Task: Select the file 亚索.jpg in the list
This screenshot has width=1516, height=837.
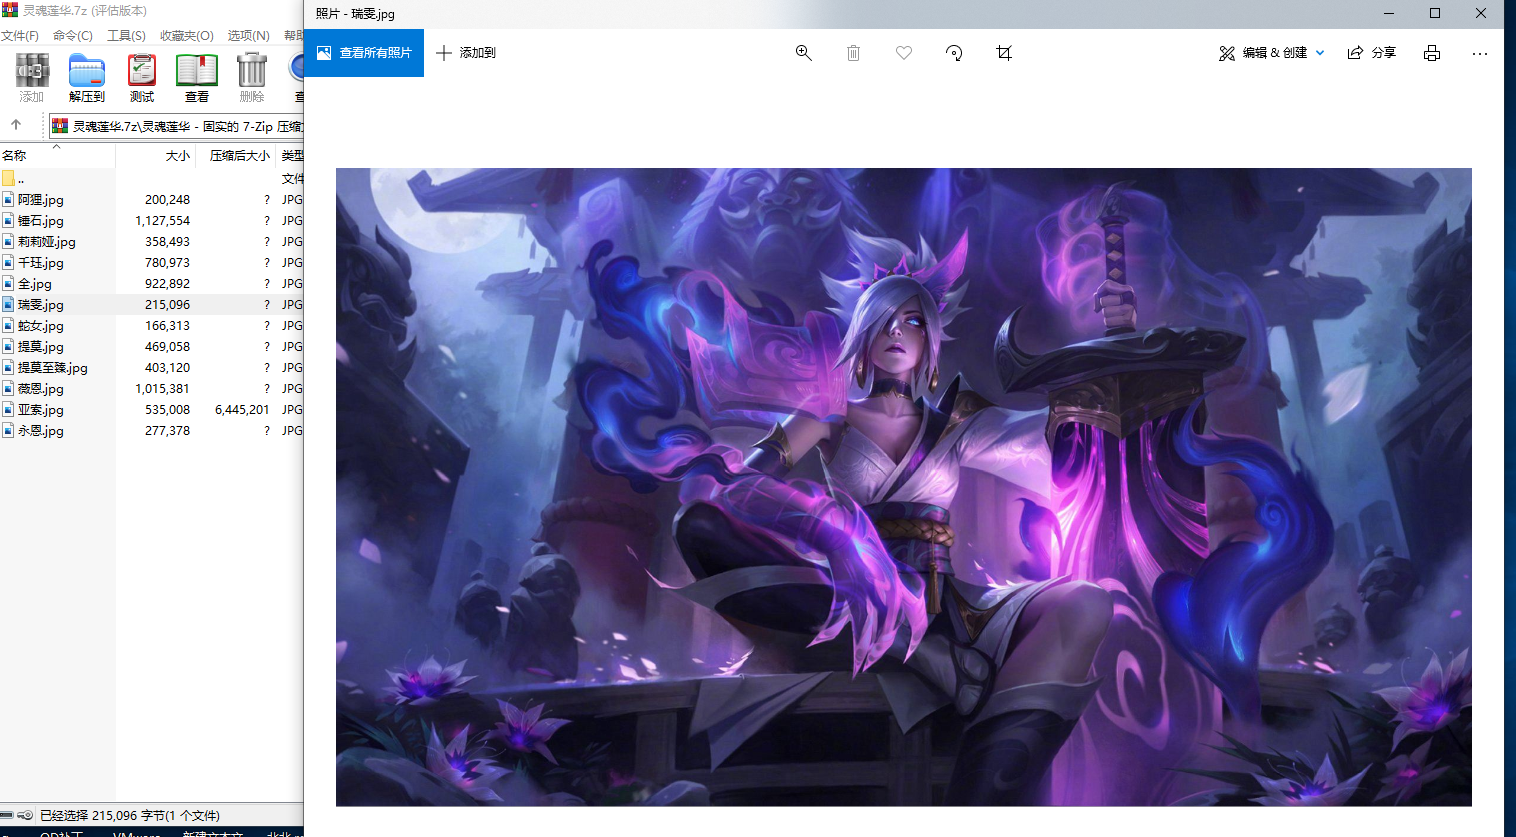Action: 41,410
